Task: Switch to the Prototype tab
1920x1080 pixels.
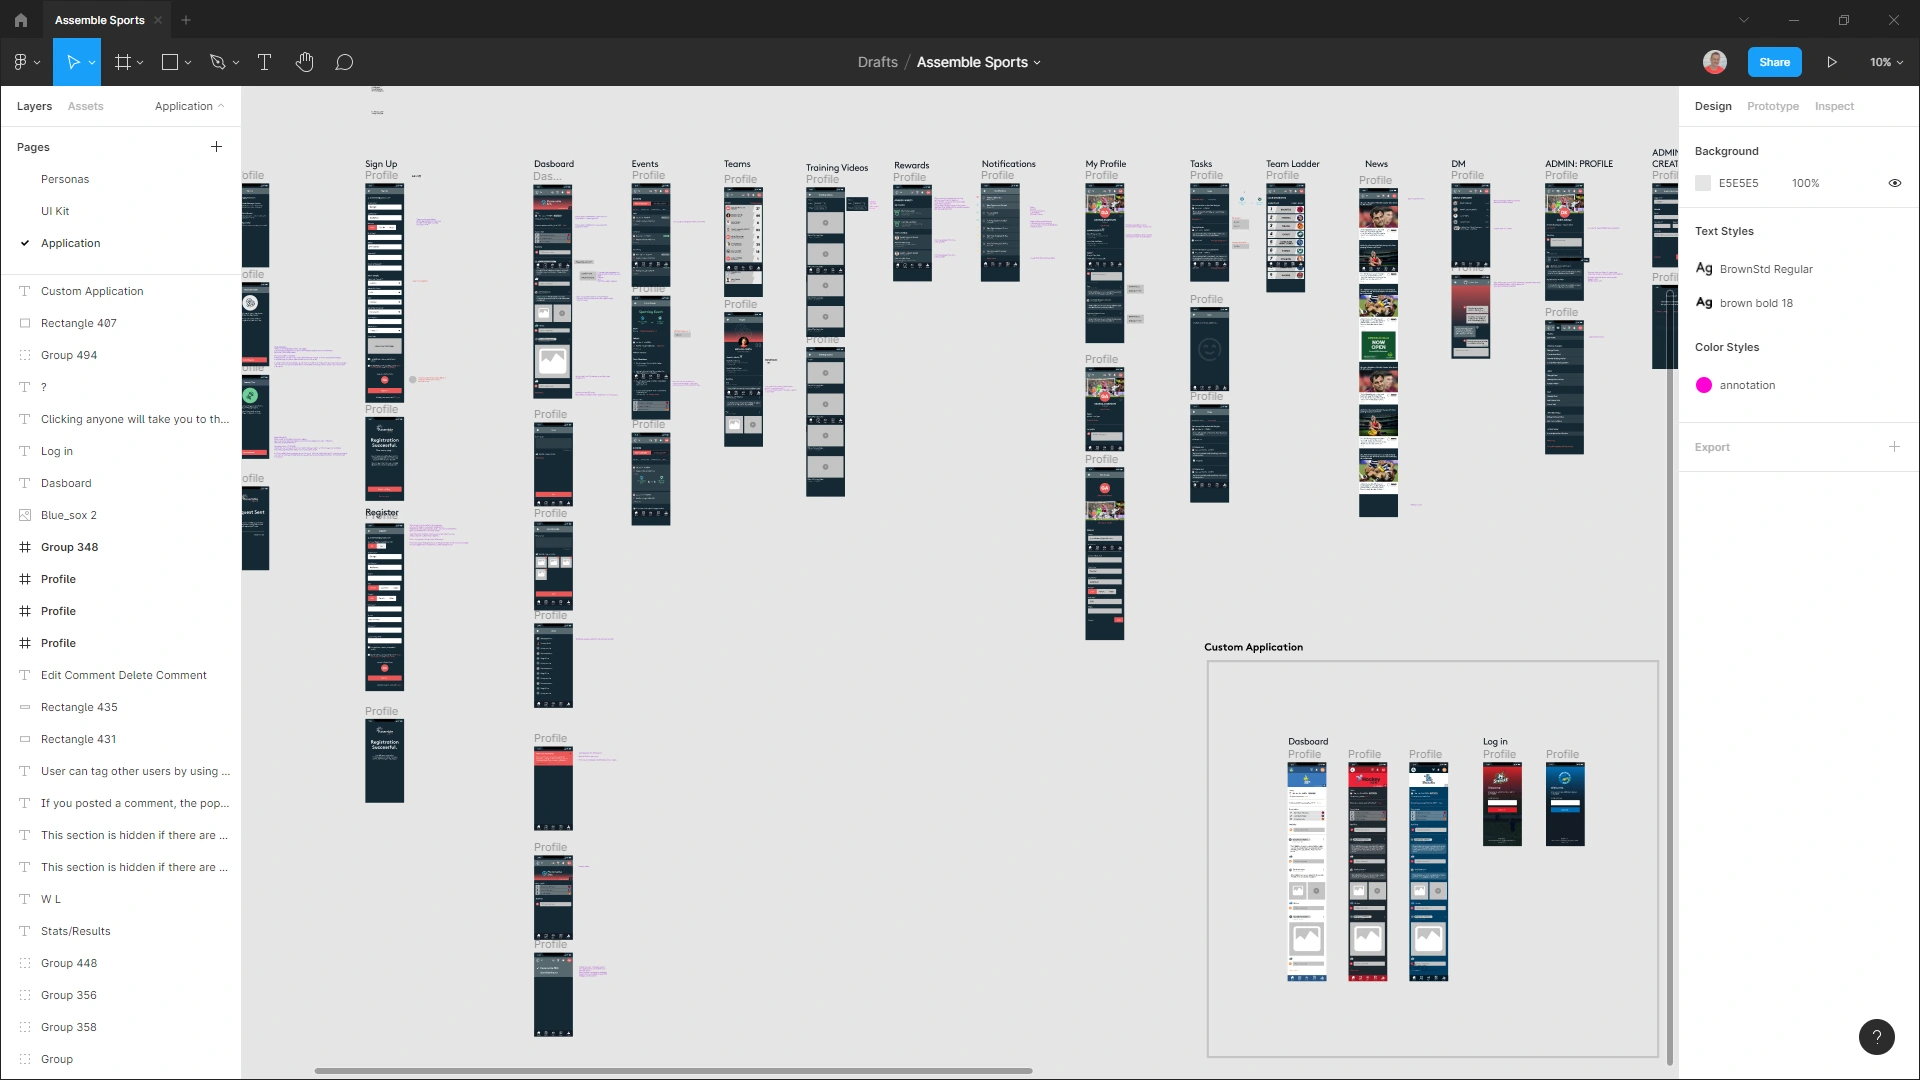Action: pos(1772,106)
